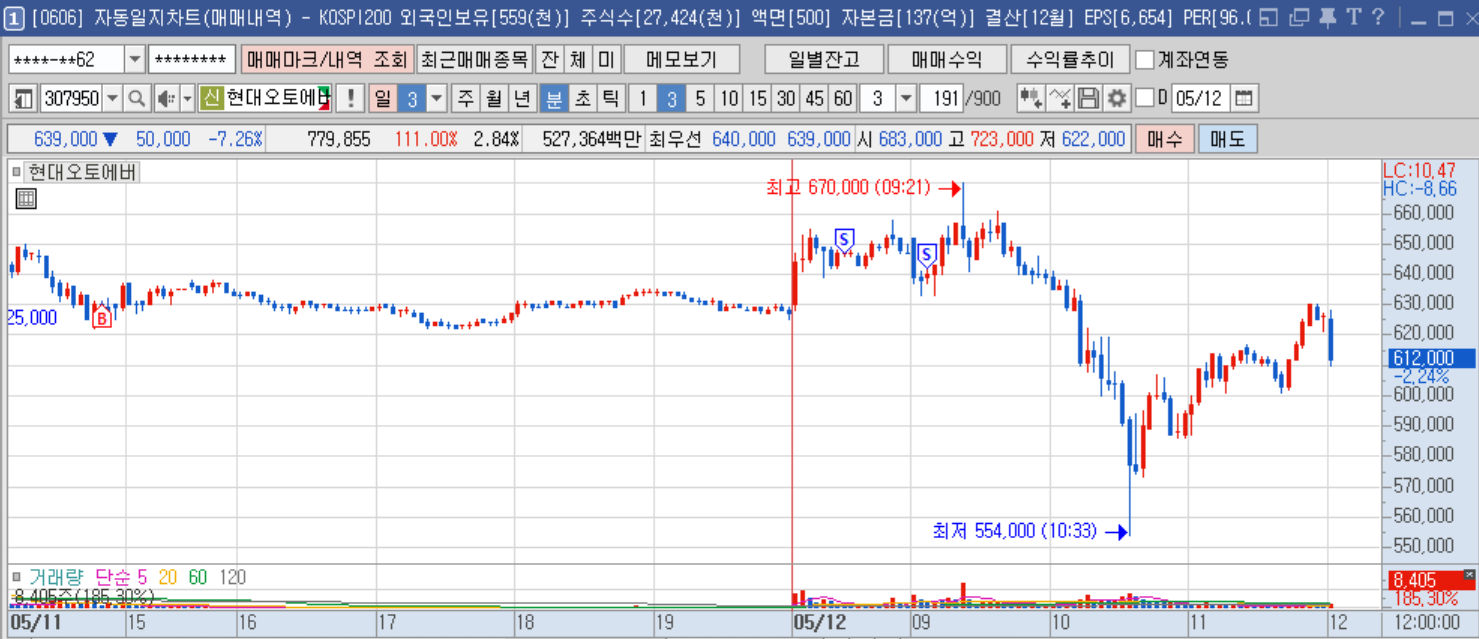This screenshot has width=1479, height=639.
Task: Select the 60 minute interval tab
Action: [844, 98]
